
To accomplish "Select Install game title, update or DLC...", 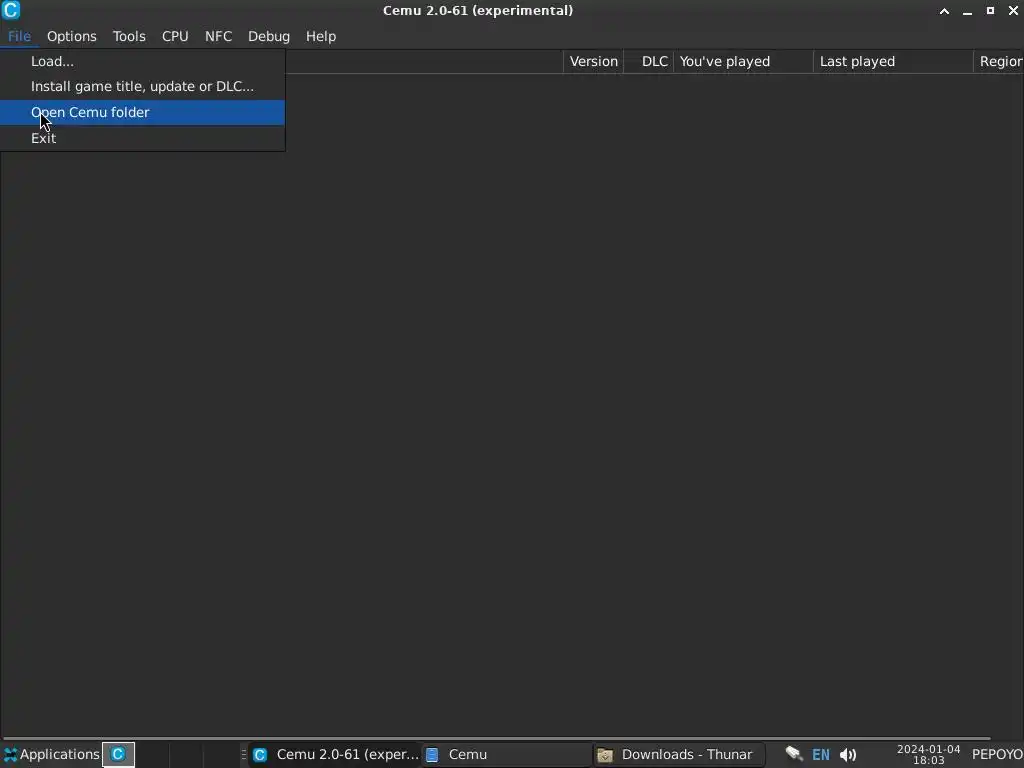I will coord(142,86).
